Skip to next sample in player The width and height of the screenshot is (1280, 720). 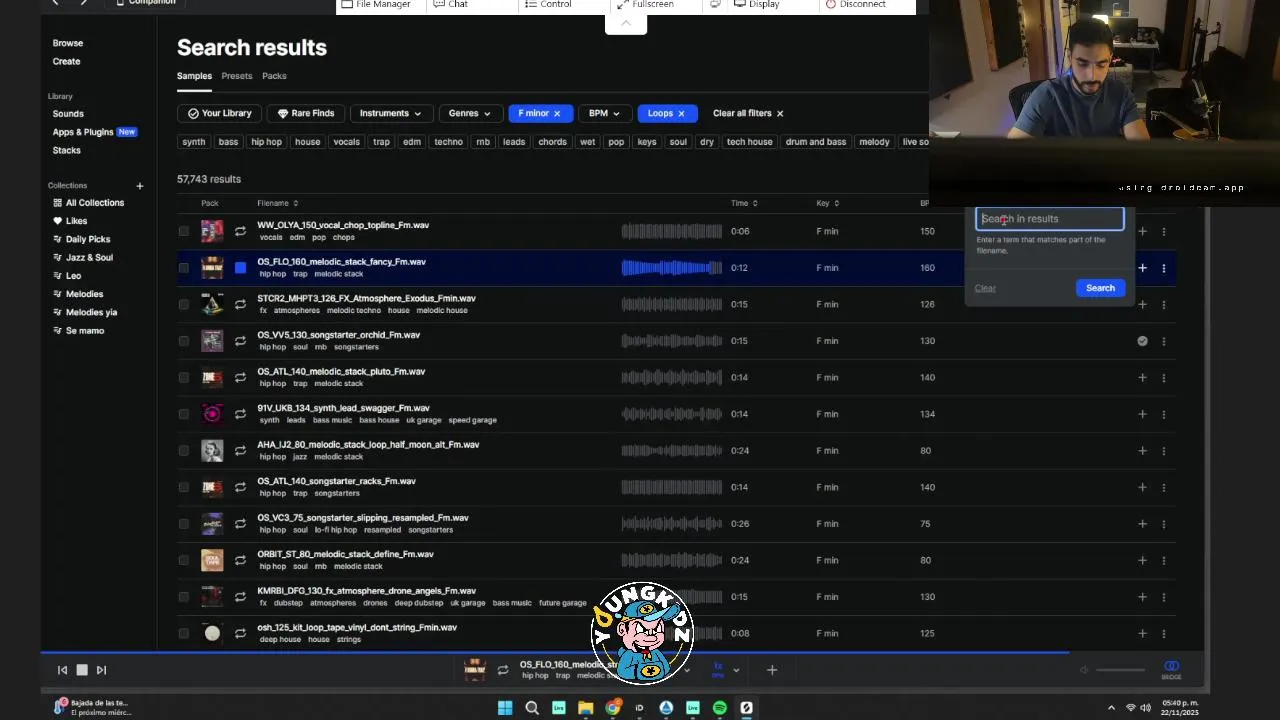coord(101,670)
